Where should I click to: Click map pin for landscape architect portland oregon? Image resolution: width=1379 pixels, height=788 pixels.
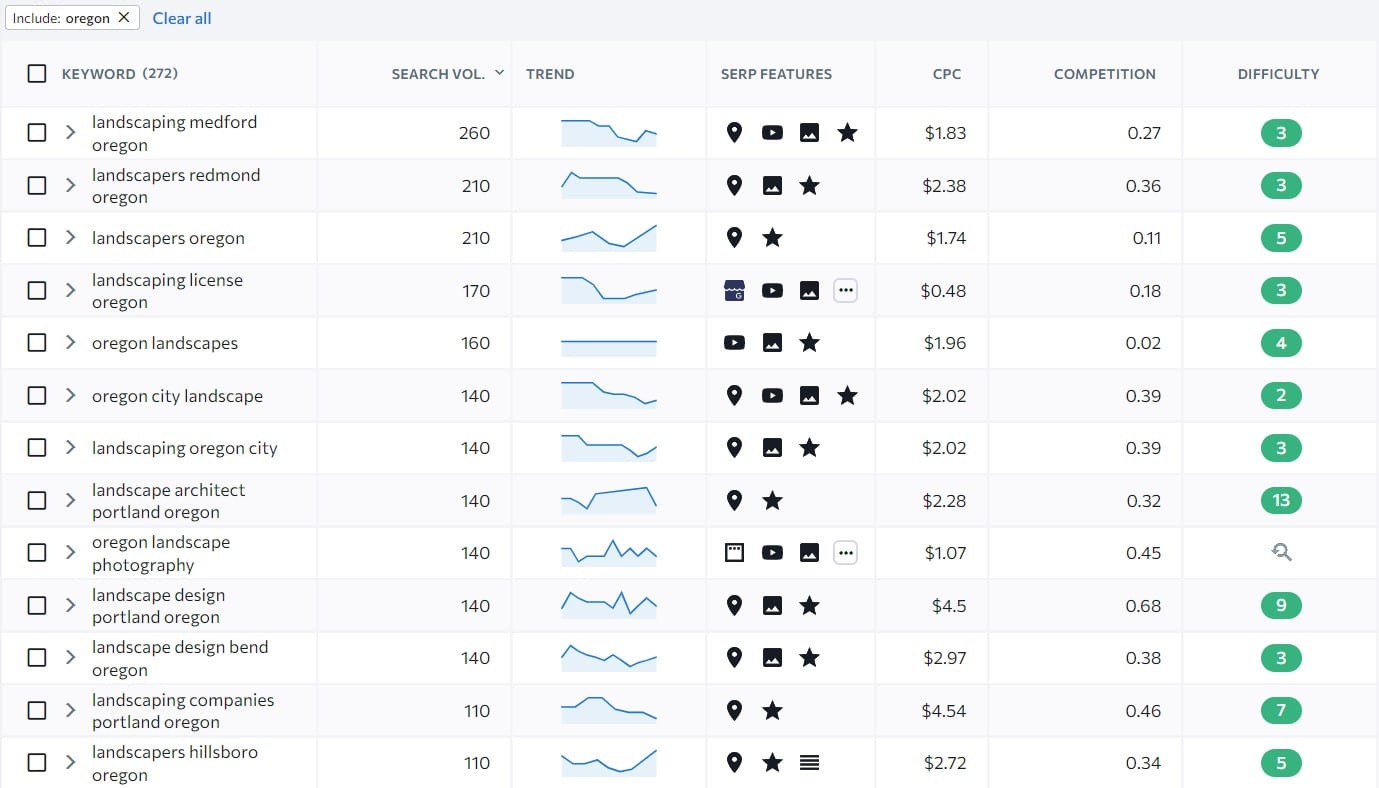click(x=734, y=501)
